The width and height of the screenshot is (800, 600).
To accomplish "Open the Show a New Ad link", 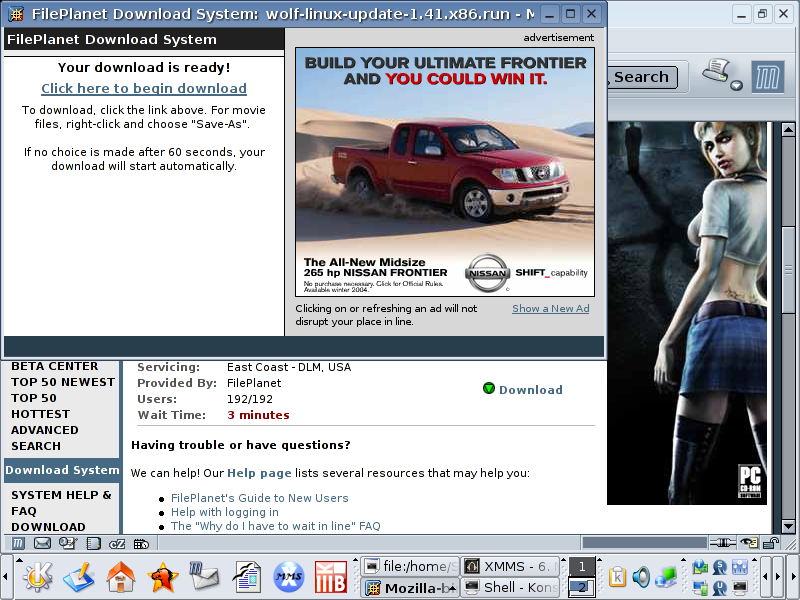I will coord(550,309).
